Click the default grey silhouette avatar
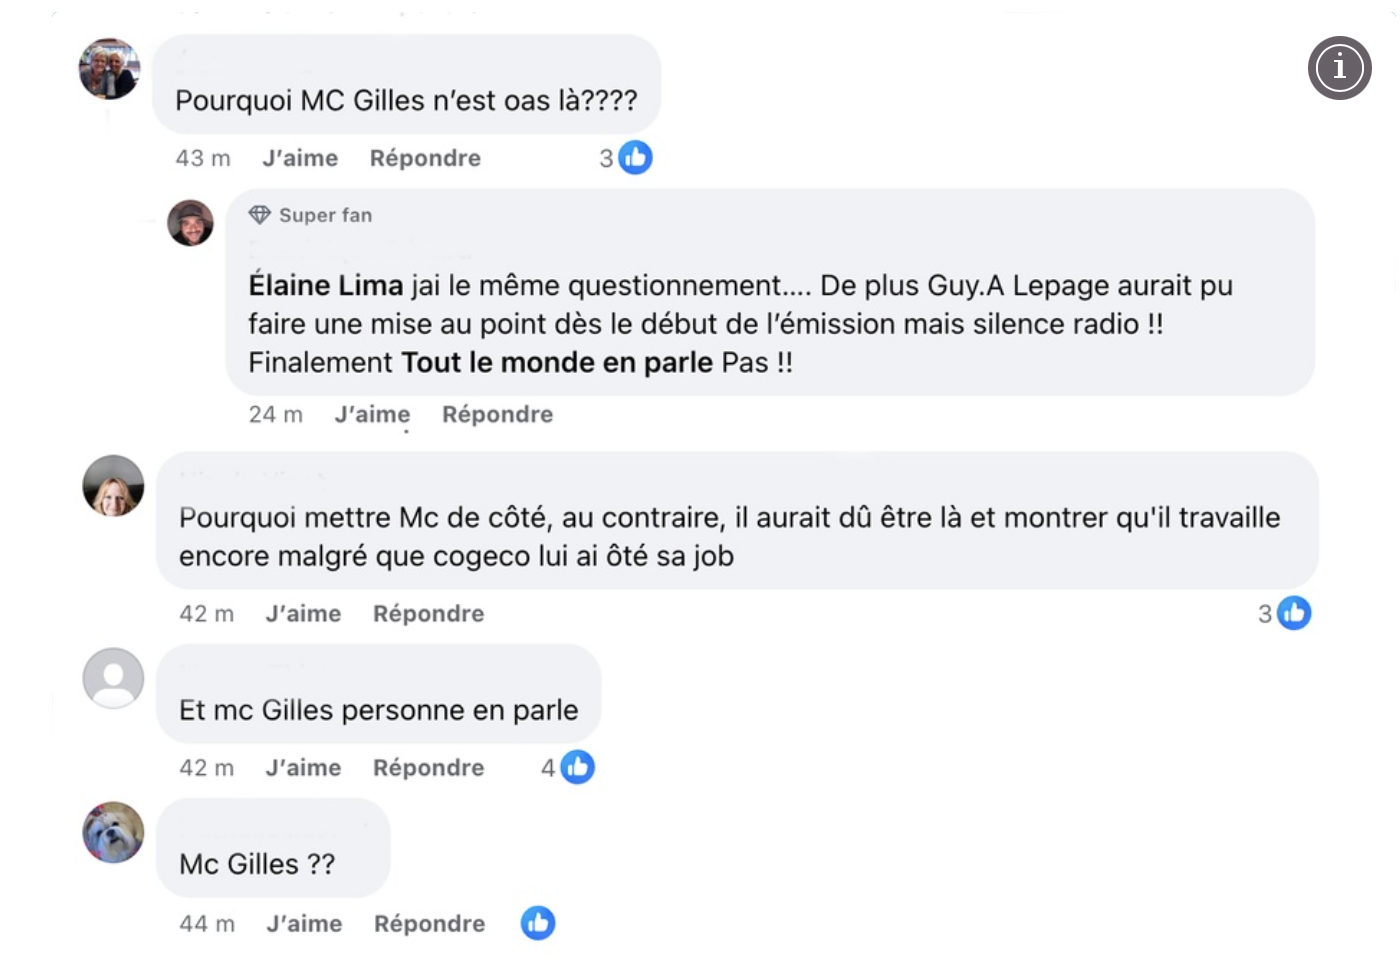The width and height of the screenshot is (1400, 962). (x=113, y=678)
